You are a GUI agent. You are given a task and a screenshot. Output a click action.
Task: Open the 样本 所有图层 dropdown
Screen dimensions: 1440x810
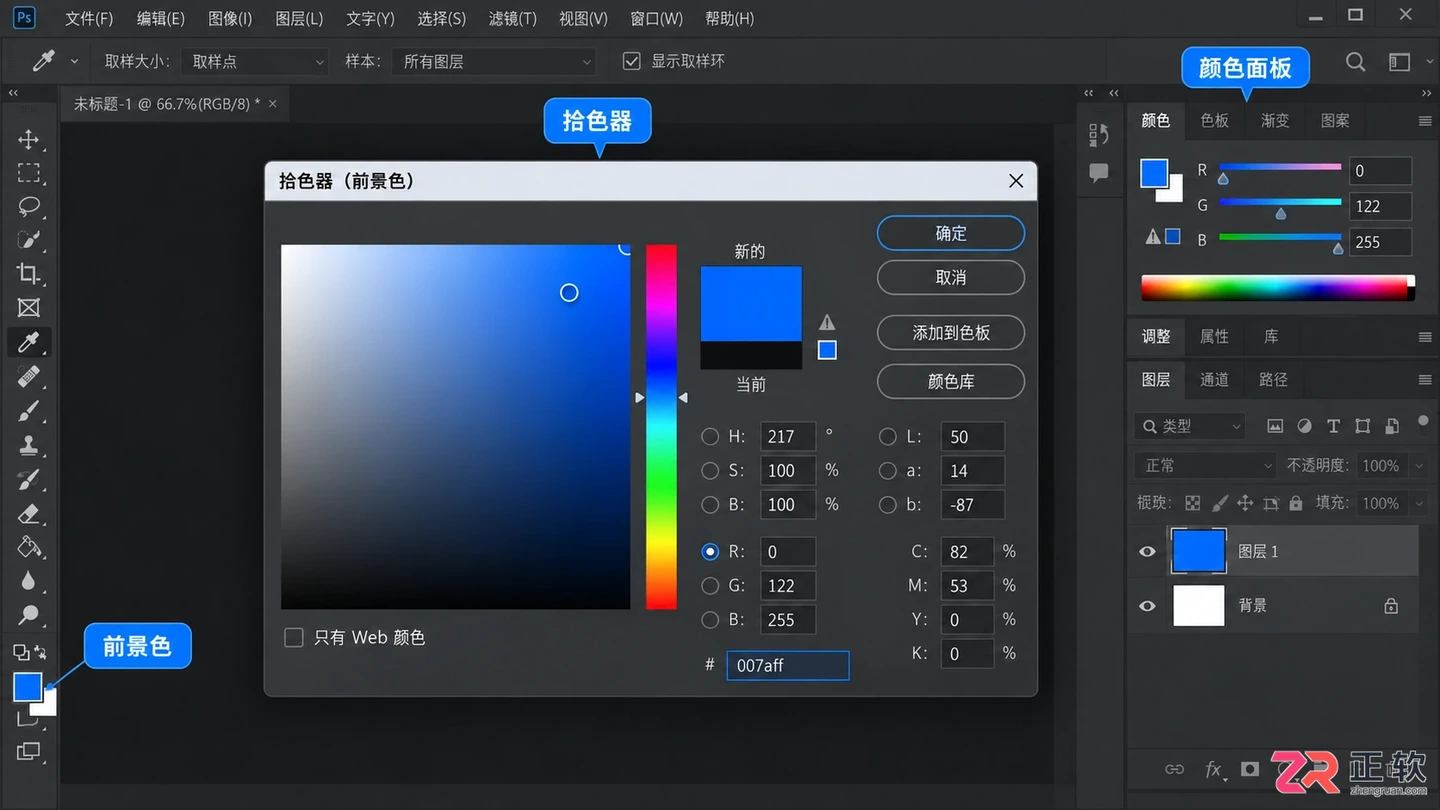[x=494, y=62]
